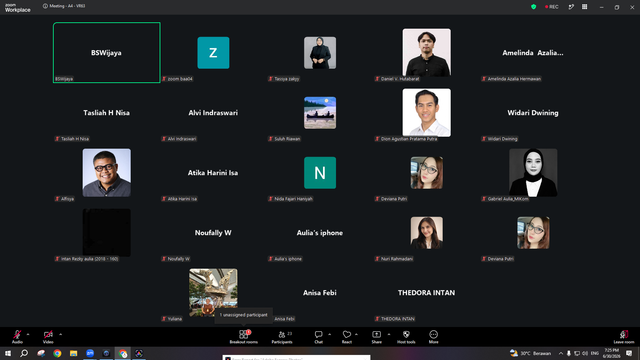Click the ENG language indicator
The width and height of the screenshot is (640, 360).
click(x=595, y=353)
